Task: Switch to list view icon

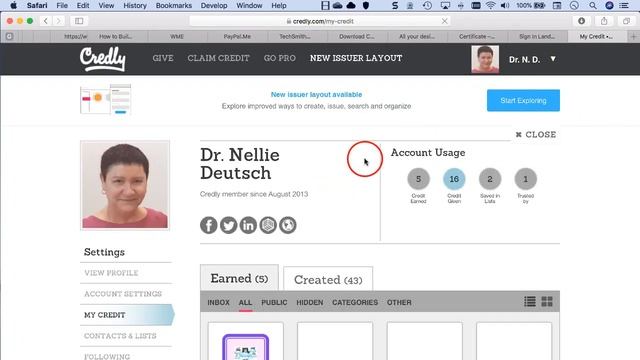Action: [x=530, y=302]
